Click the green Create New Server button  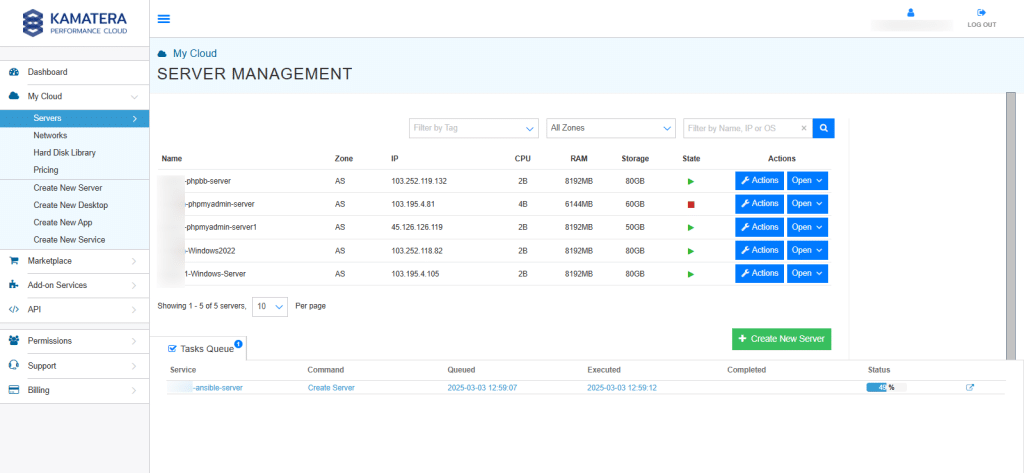(x=781, y=339)
